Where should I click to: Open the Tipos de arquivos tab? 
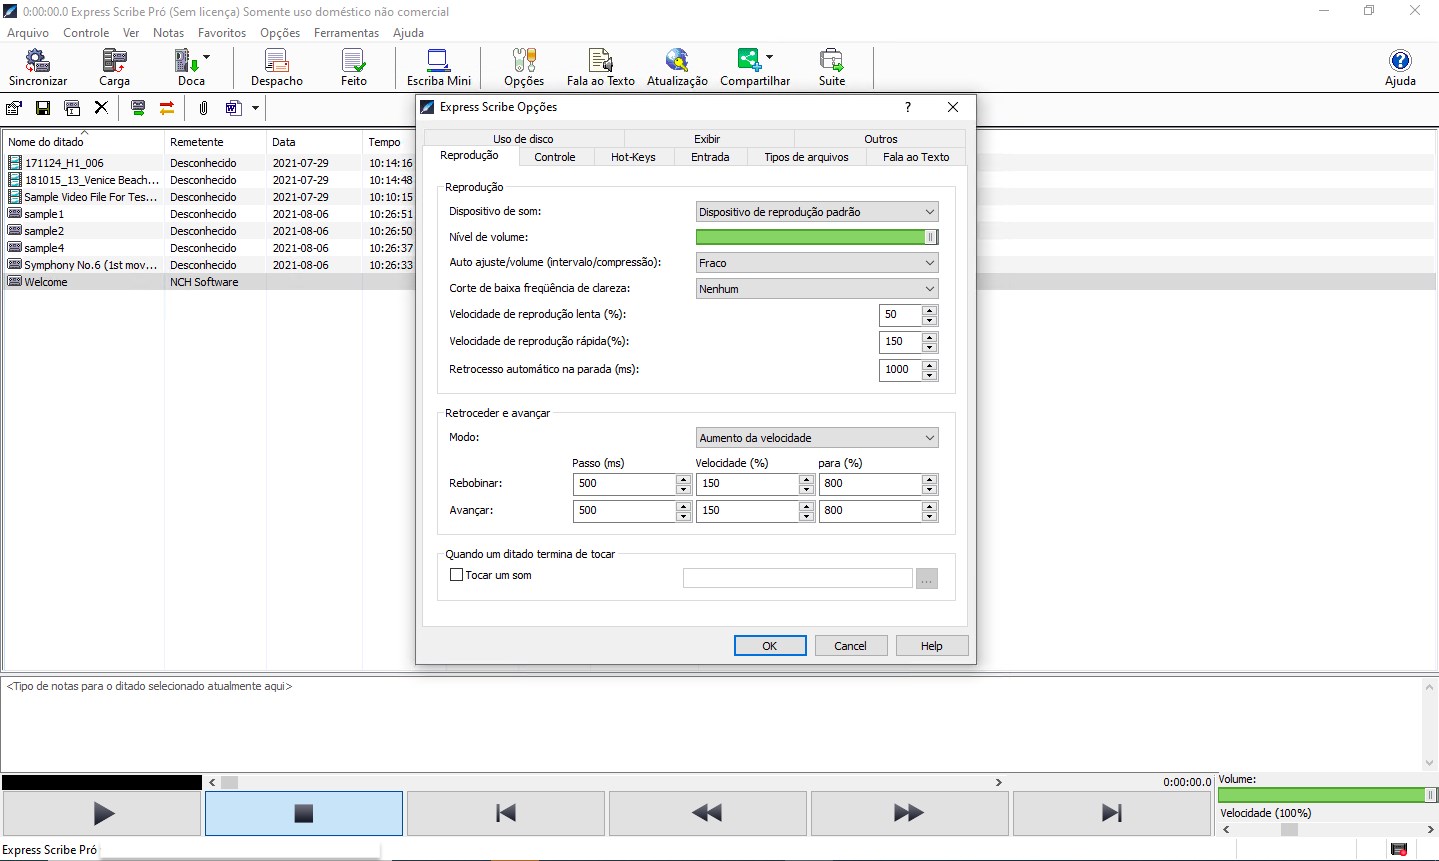click(x=806, y=157)
